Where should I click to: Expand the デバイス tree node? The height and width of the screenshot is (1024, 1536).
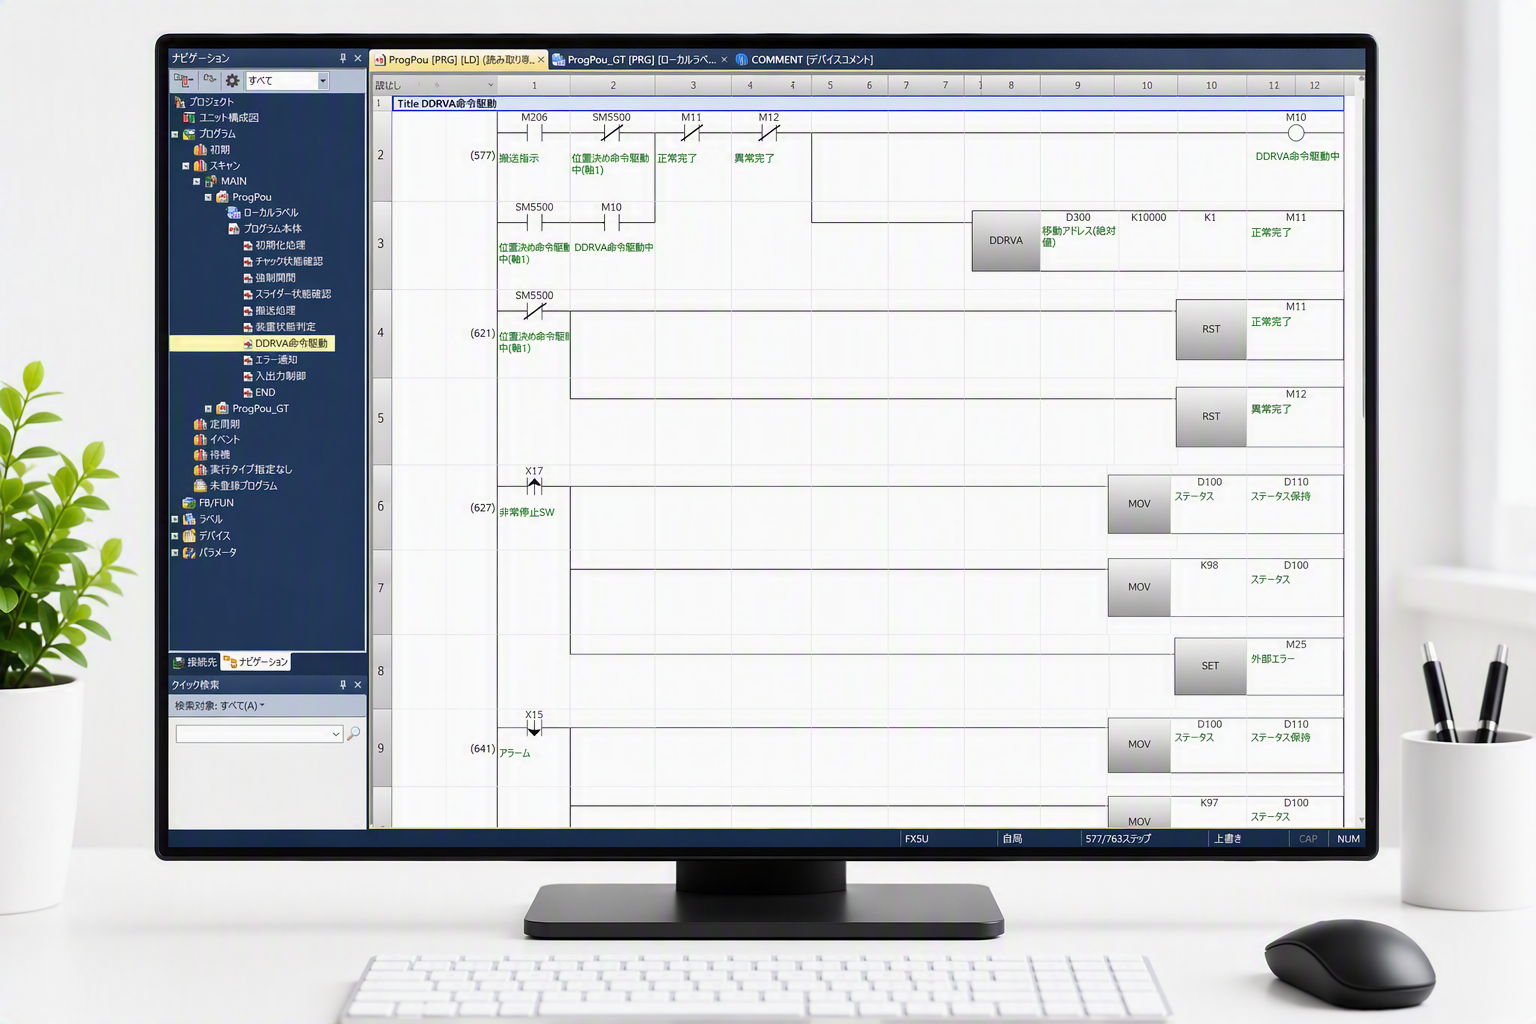tap(175, 536)
